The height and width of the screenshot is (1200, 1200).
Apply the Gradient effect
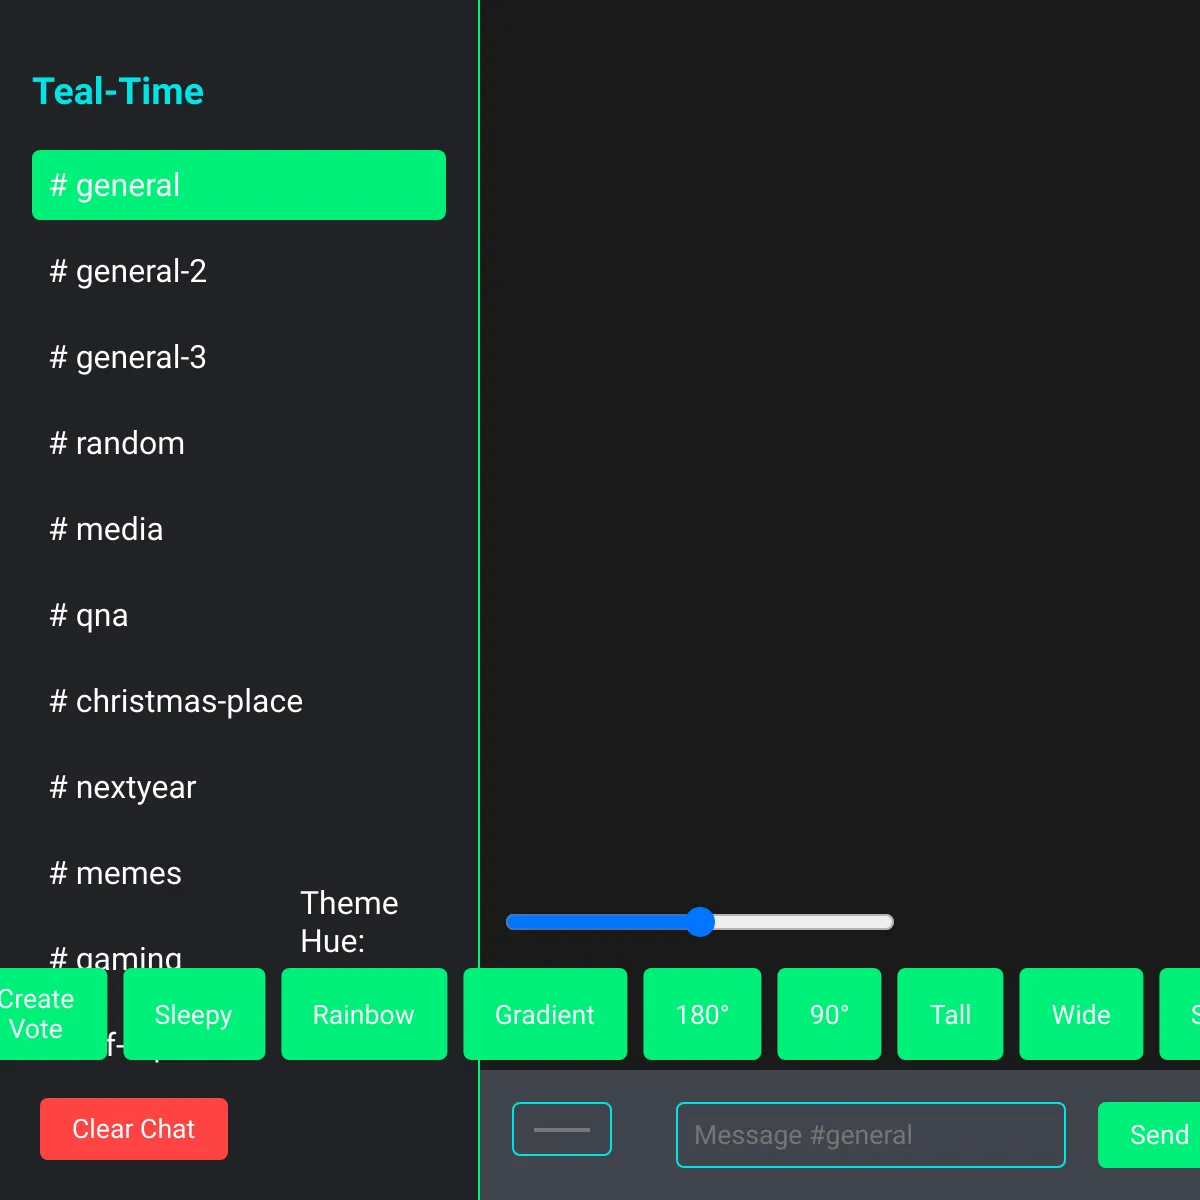545,1014
